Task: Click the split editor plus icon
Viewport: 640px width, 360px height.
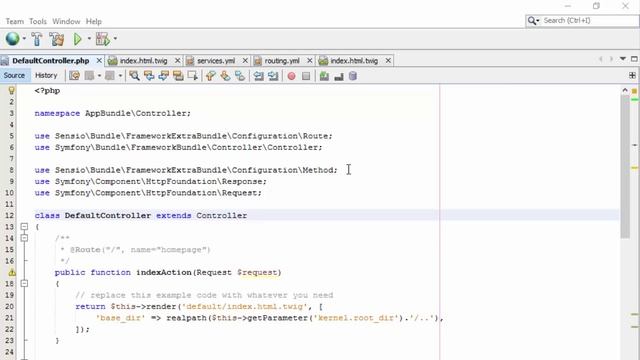Action: 632,76
